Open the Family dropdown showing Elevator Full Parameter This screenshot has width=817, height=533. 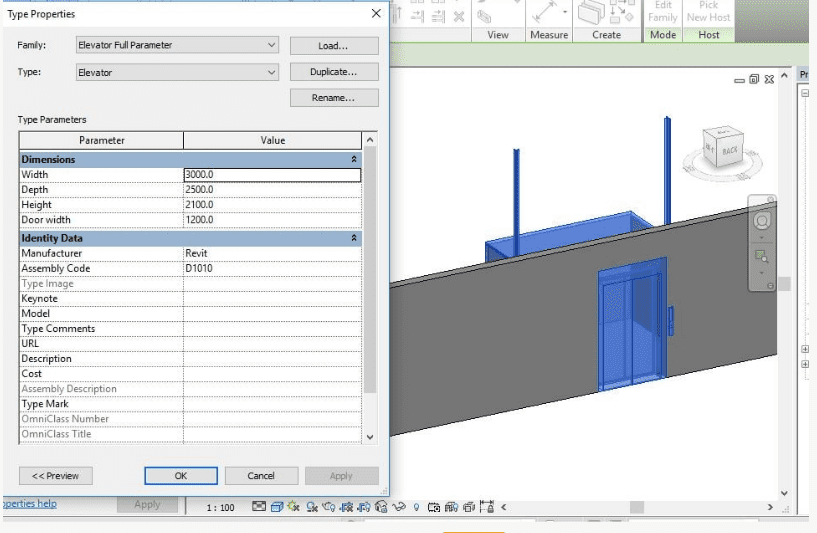(x=177, y=45)
